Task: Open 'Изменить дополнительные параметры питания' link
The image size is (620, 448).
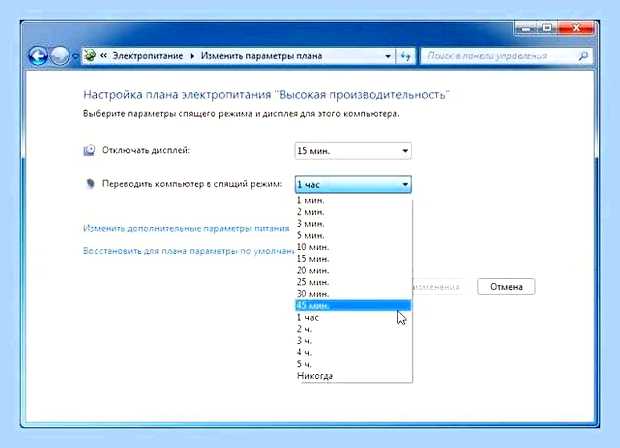Action: point(186,229)
